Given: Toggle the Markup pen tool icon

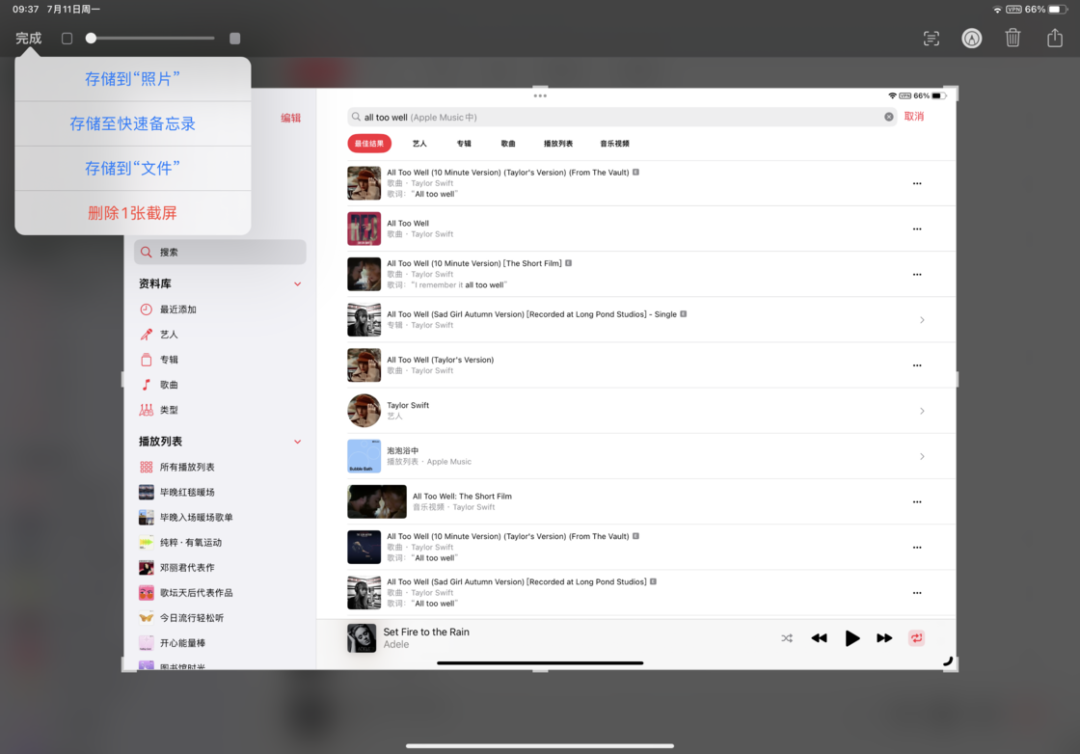Looking at the screenshot, I should click(x=972, y=39).
